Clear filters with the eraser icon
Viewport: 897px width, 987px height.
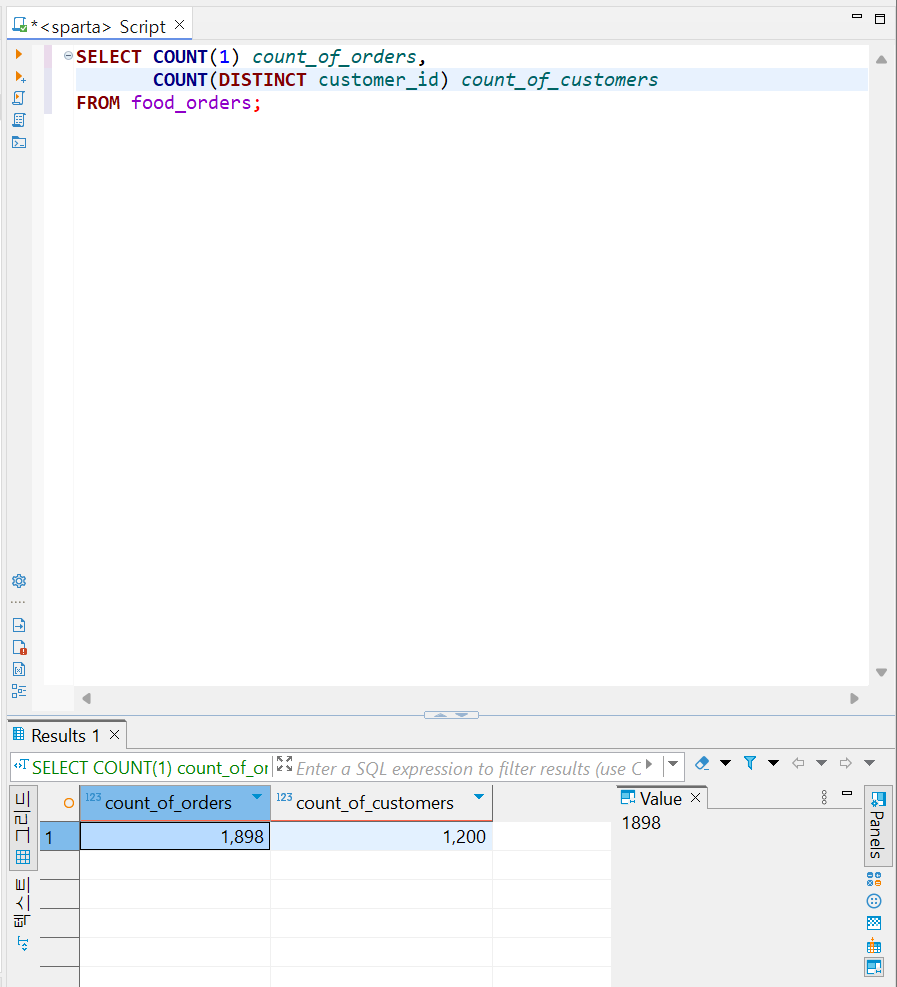tap(702, 763)
